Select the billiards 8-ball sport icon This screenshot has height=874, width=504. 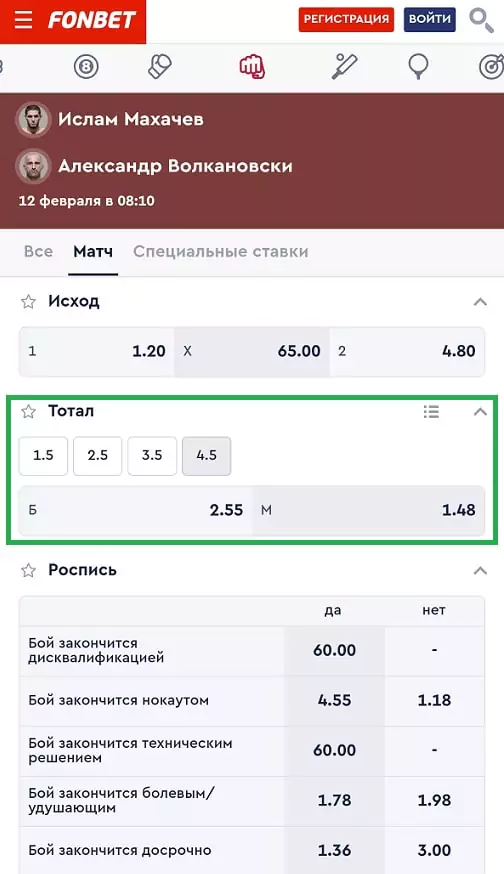[x=86, y=67]
